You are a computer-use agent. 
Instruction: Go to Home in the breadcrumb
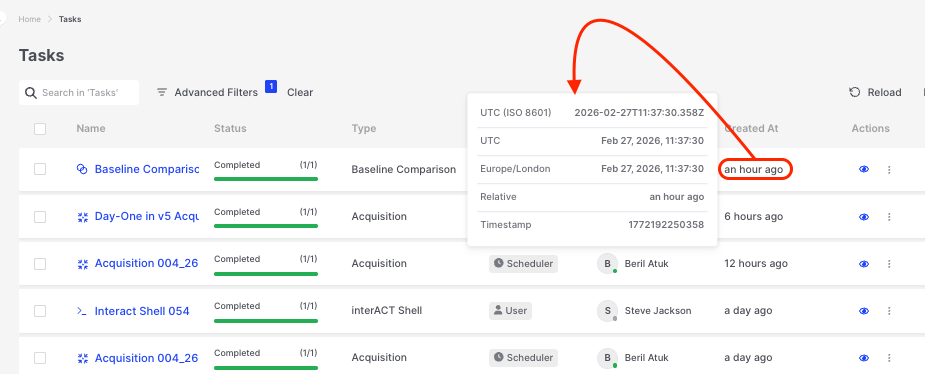point(29,19)
